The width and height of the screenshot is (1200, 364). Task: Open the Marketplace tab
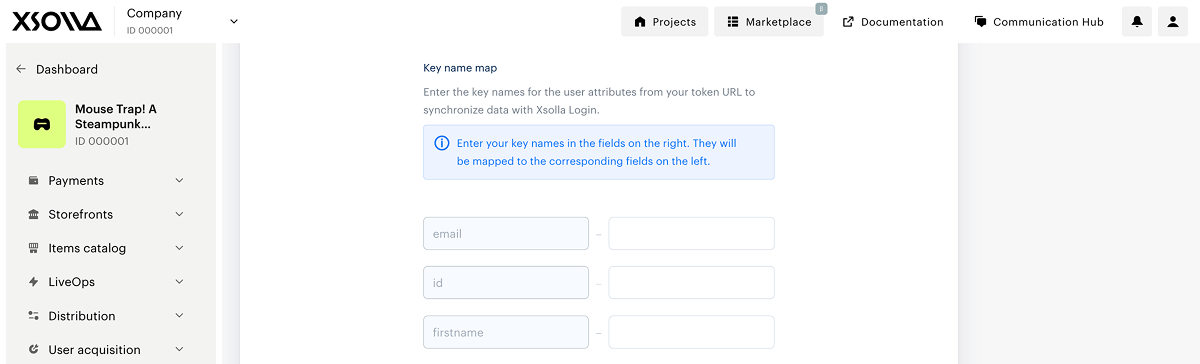click(x=769, y=22)
